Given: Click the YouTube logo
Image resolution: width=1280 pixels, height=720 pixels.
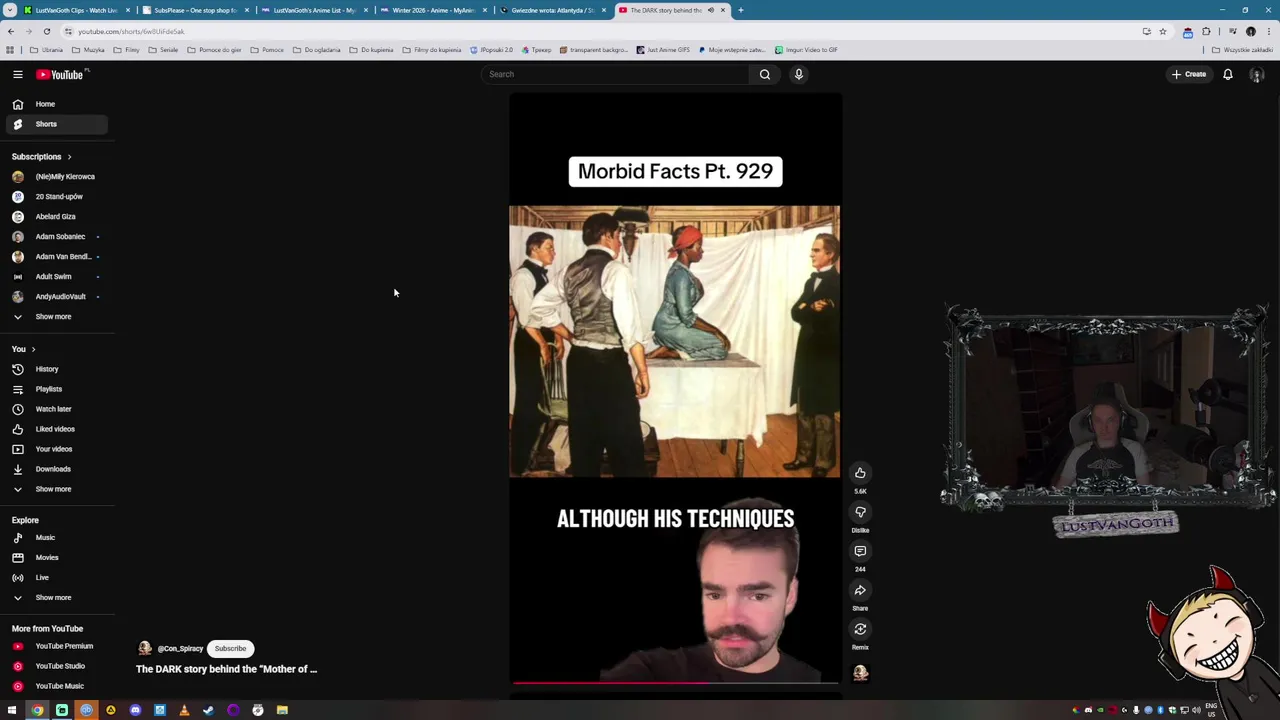Looking at the screenshot, I should coord(62,74).
